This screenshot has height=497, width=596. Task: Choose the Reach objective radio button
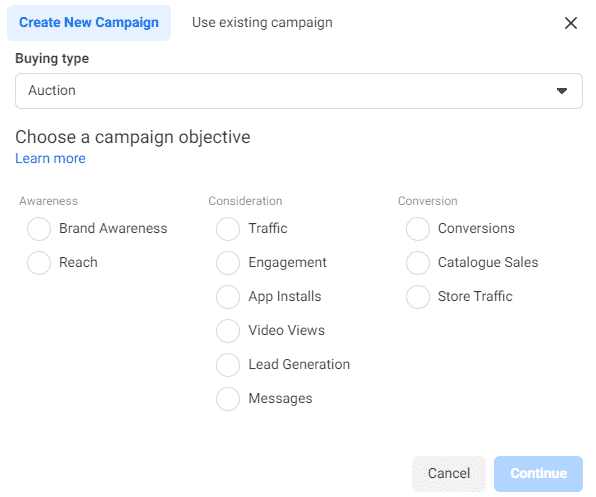point(39,263)
